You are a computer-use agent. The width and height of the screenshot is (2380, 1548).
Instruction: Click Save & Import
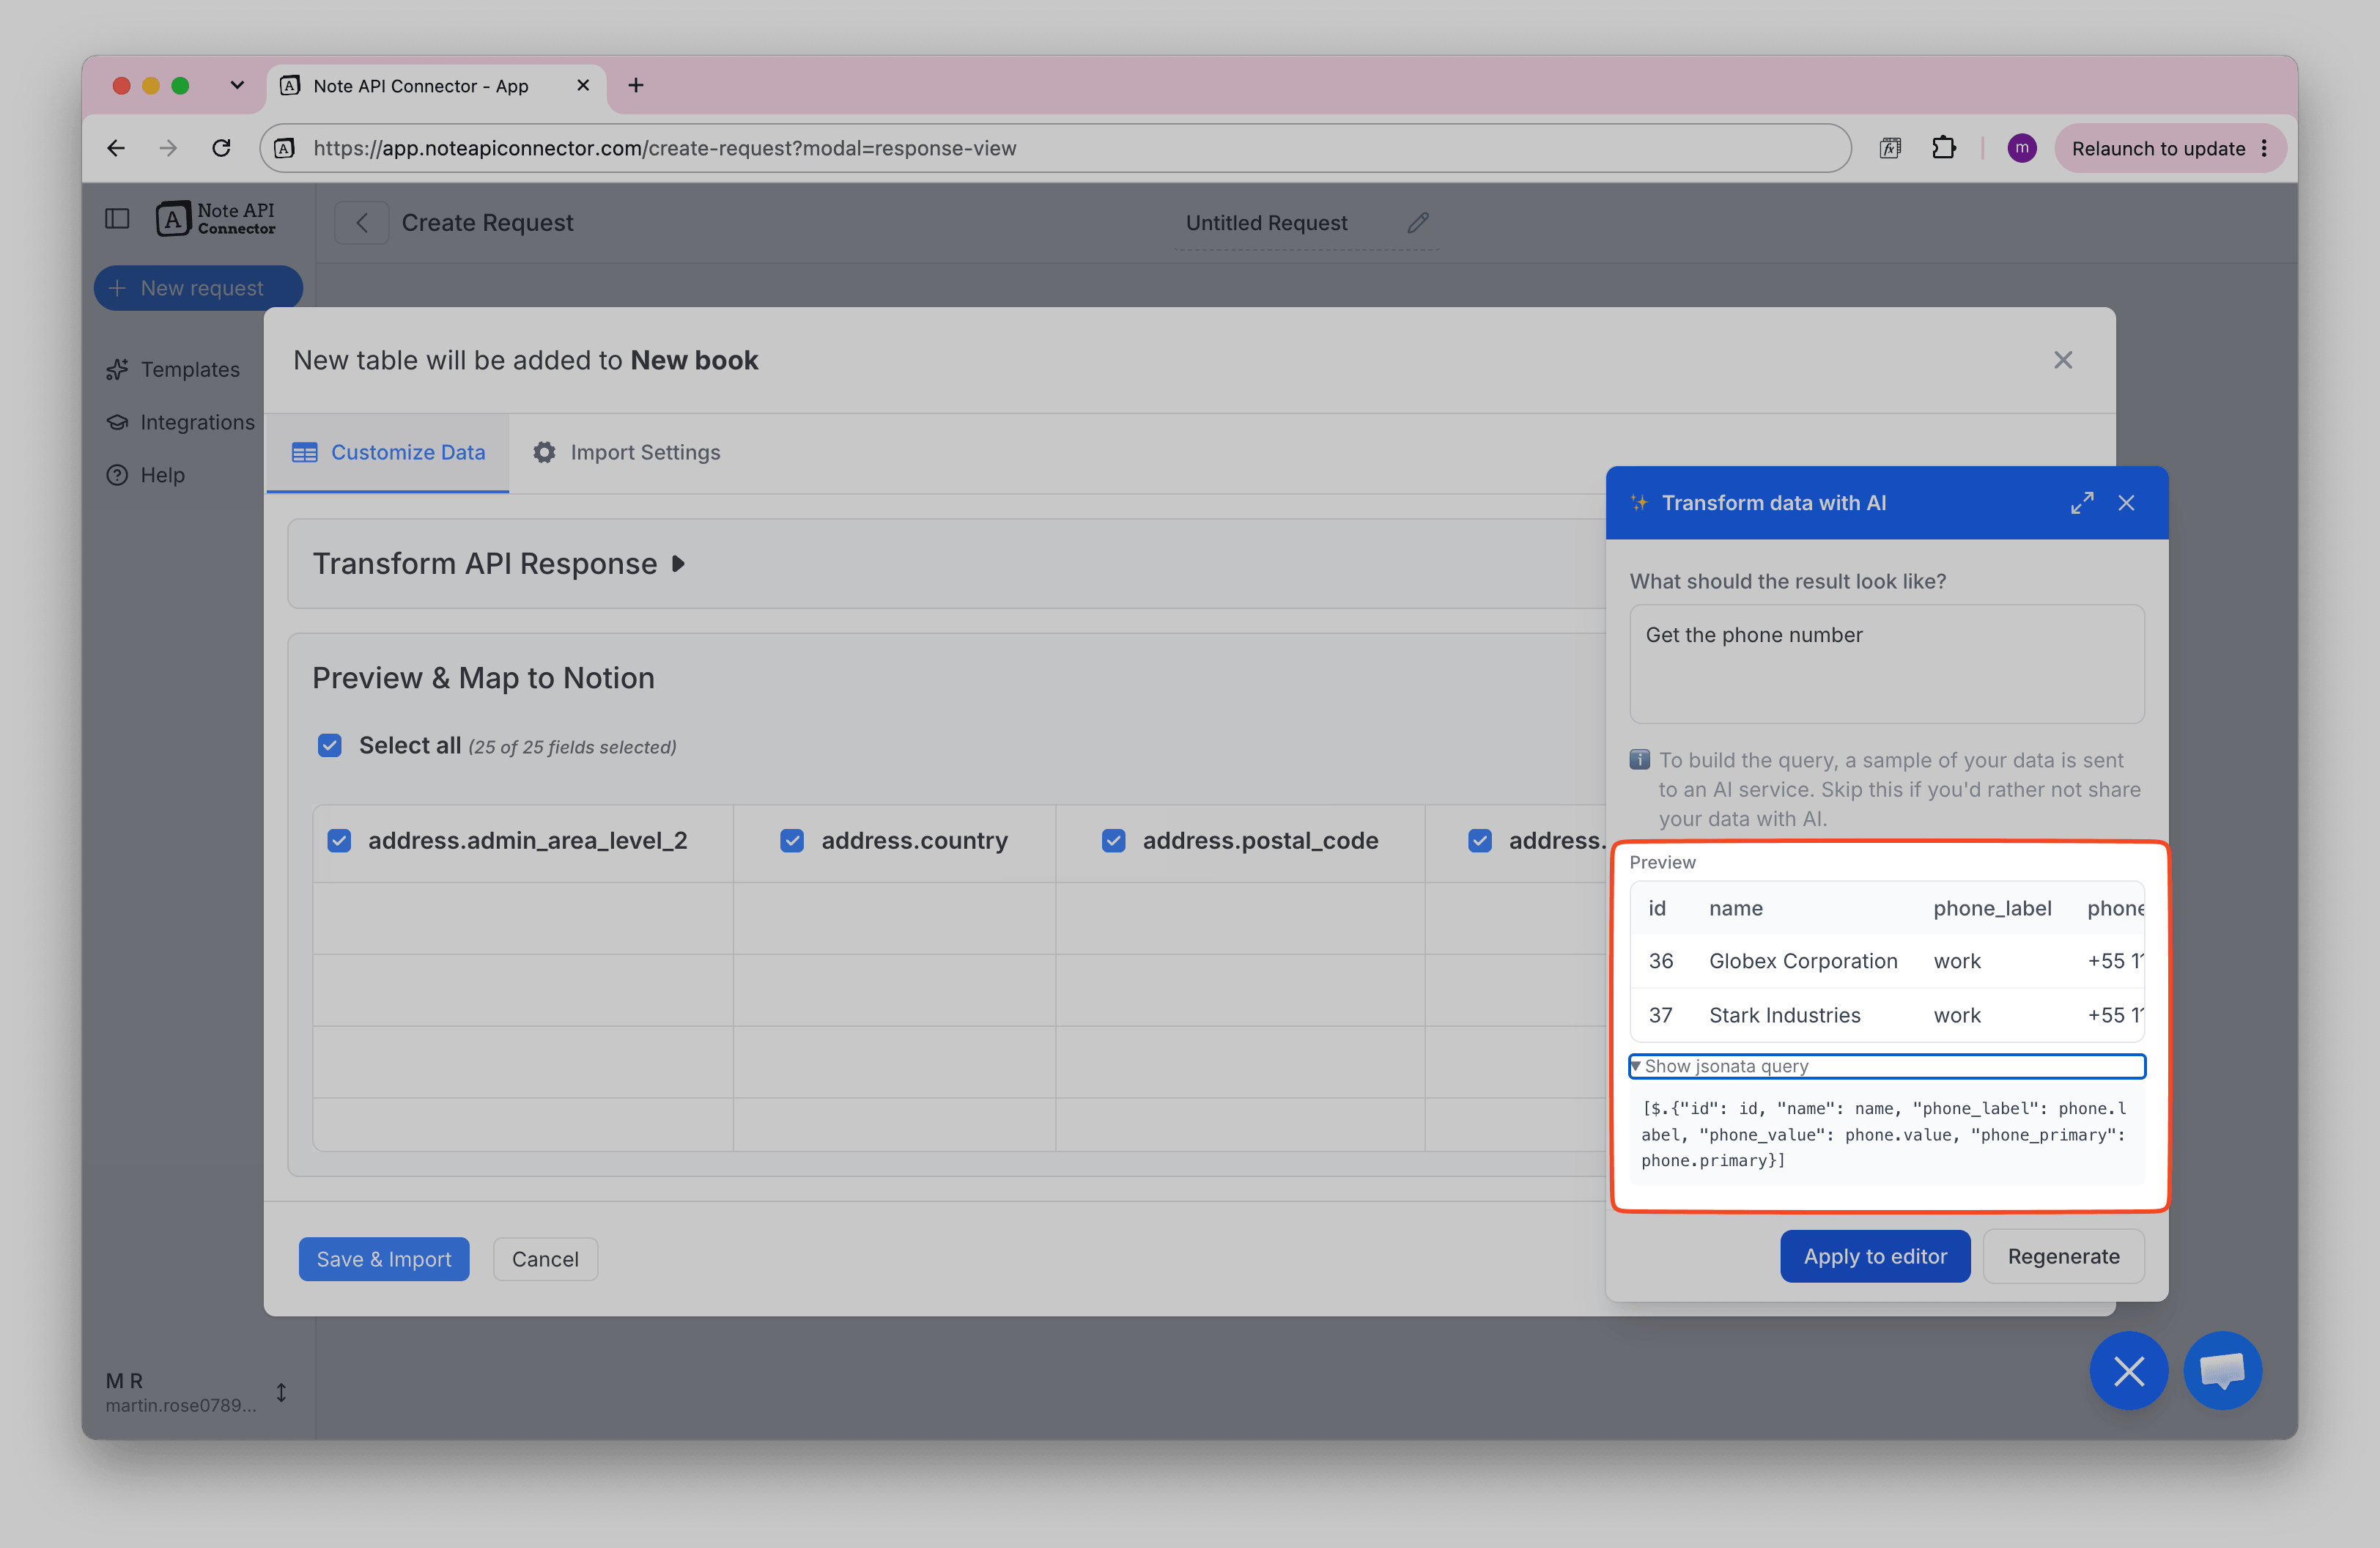point(384,1259)
